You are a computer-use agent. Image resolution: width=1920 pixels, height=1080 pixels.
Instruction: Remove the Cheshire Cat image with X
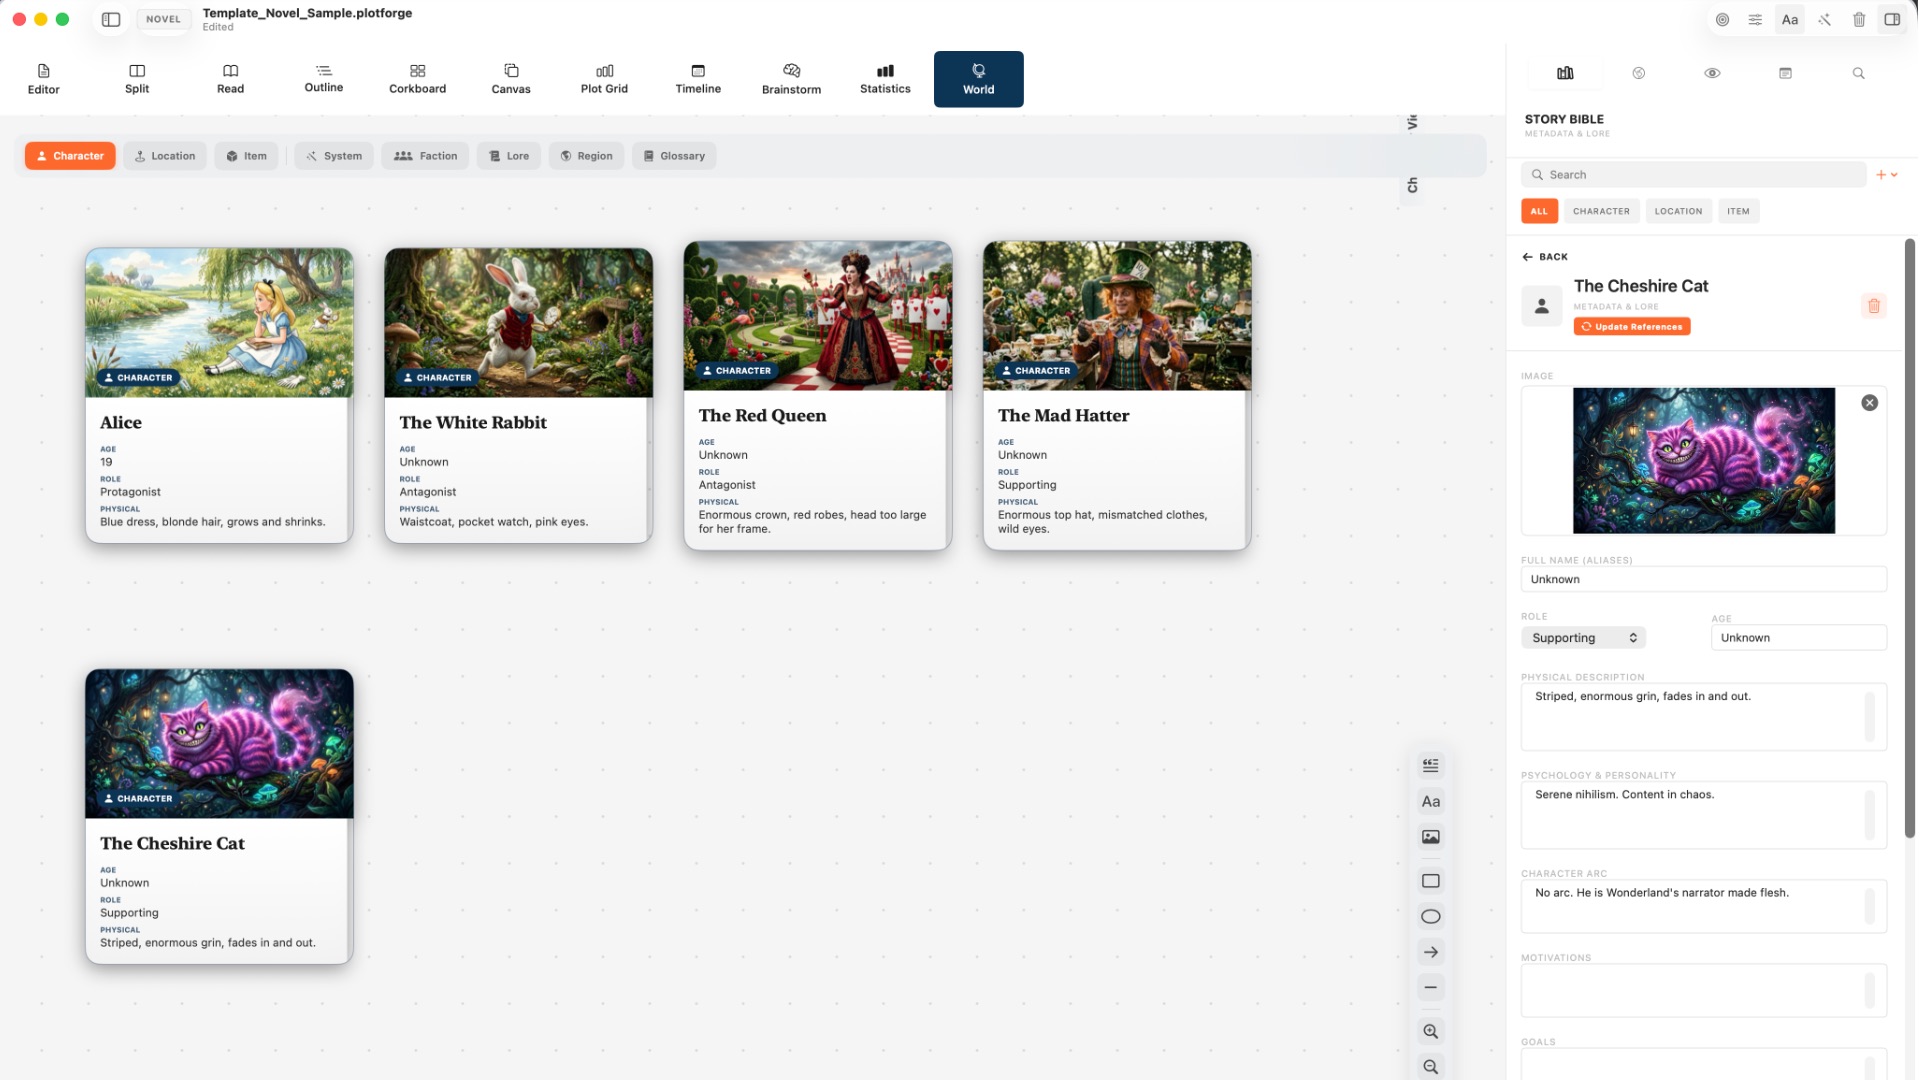click(1869, 403)
